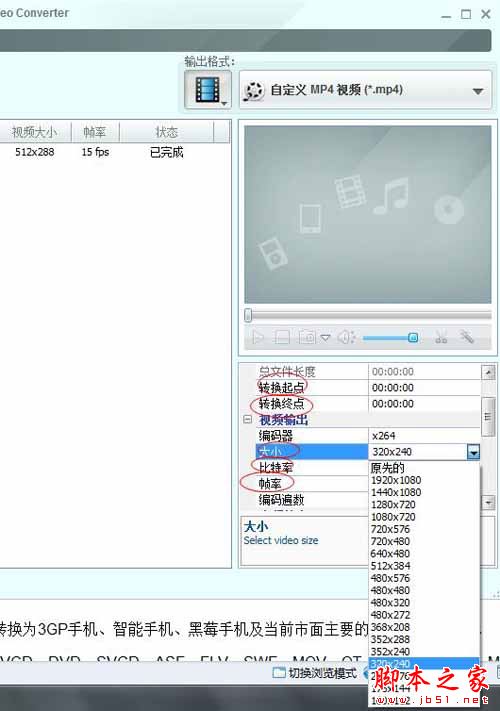500x711 pixels.
Task: Click the property panel scrollbar up arrow
Action: [488, 372]
